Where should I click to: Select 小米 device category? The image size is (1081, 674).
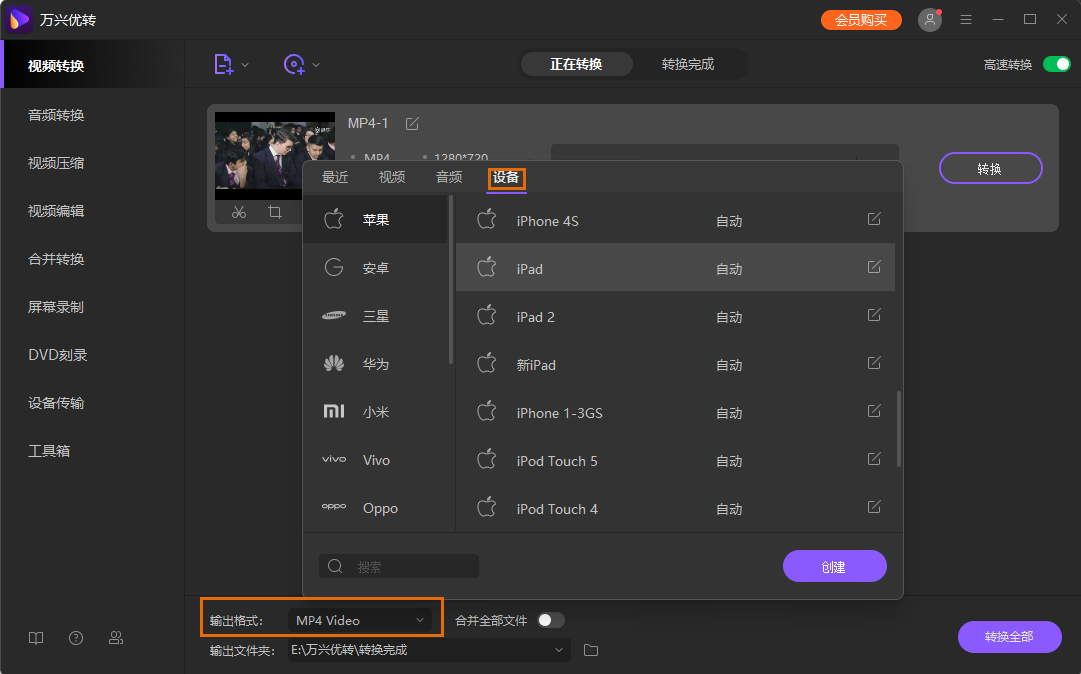pos(376,412)
